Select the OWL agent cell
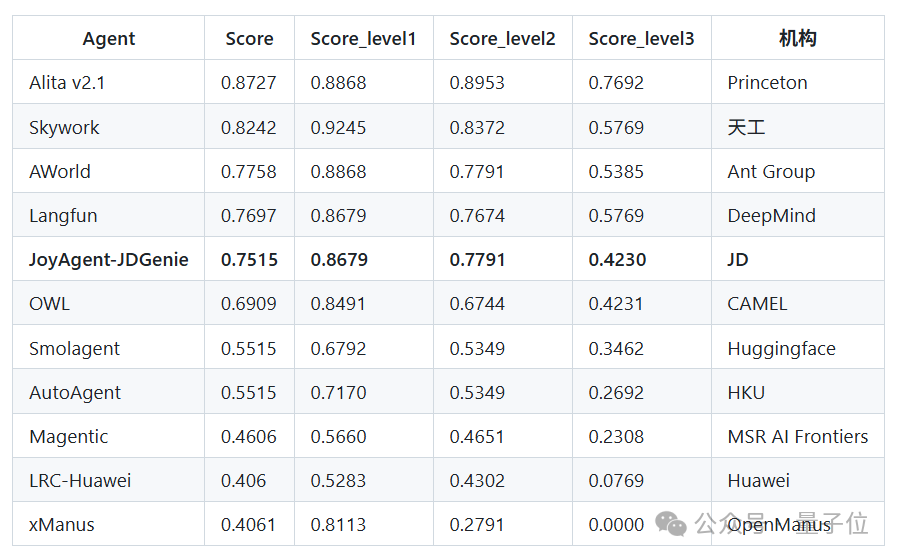 point(109,303)
